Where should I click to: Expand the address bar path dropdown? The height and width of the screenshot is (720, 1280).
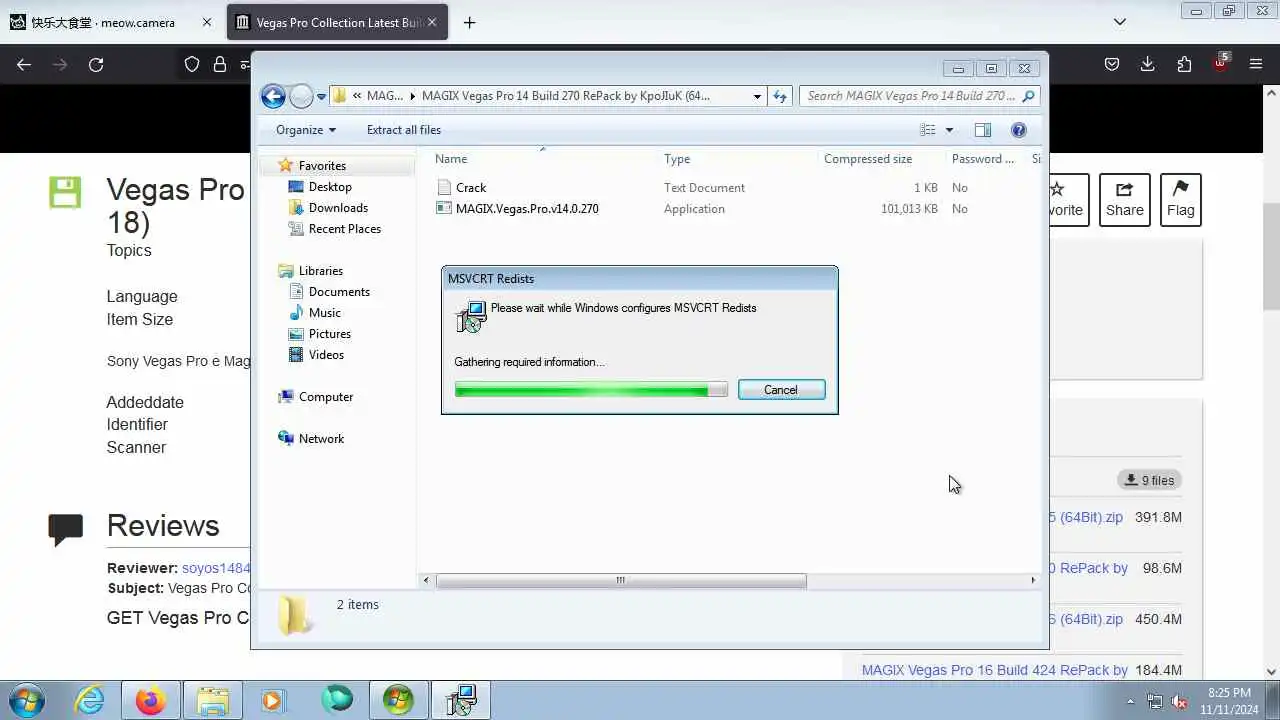tap(757, 96)
